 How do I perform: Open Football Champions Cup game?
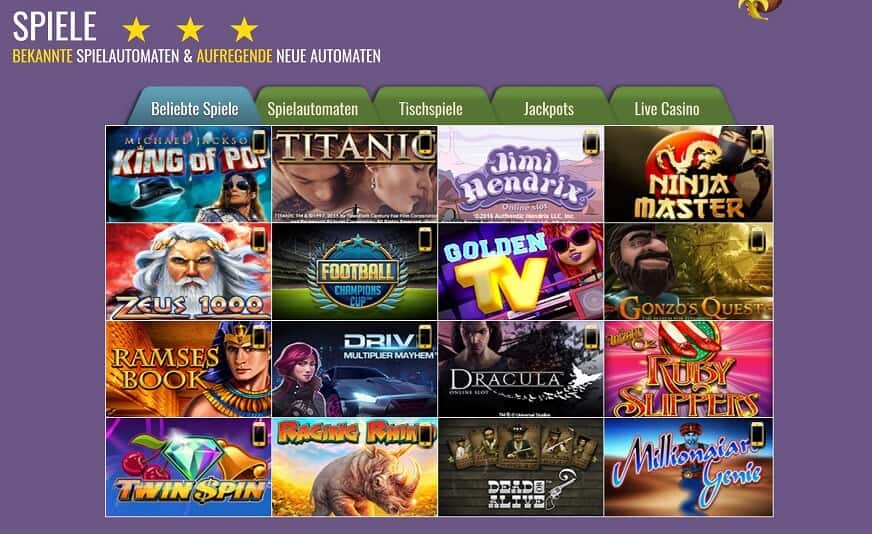click(x=354, y=271)
